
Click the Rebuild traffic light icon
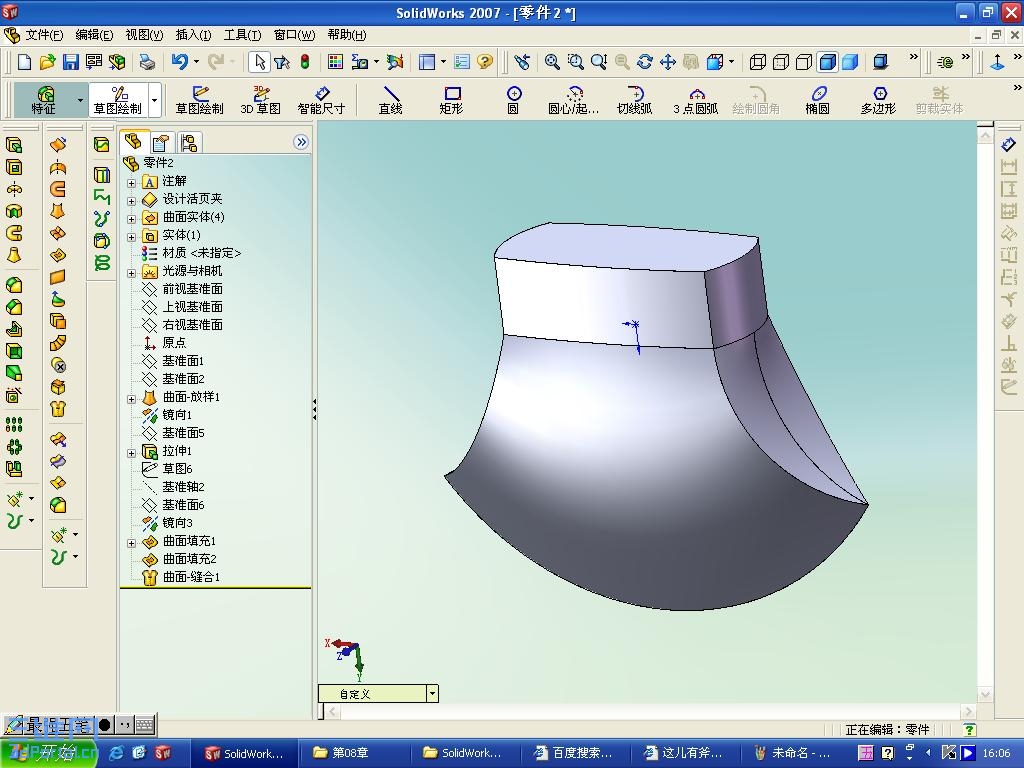[x=305, y=62]
